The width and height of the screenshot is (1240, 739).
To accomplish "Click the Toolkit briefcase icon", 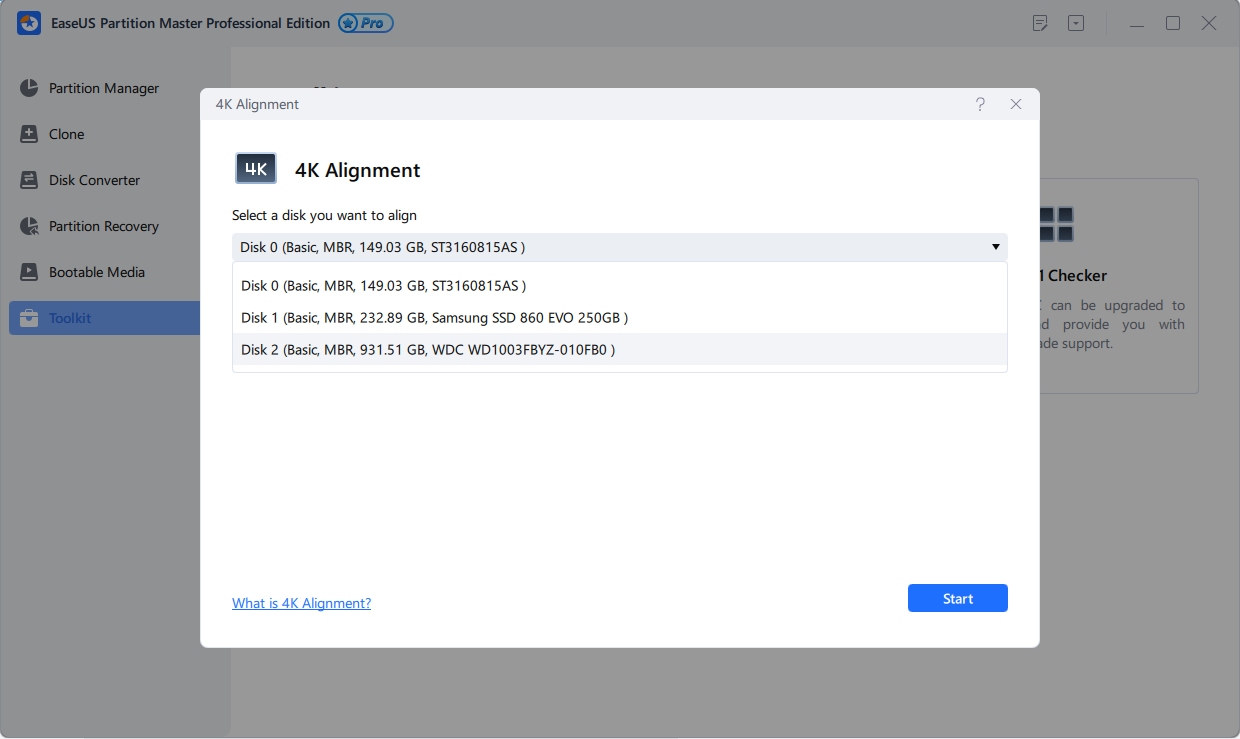I will pos(29,318).
